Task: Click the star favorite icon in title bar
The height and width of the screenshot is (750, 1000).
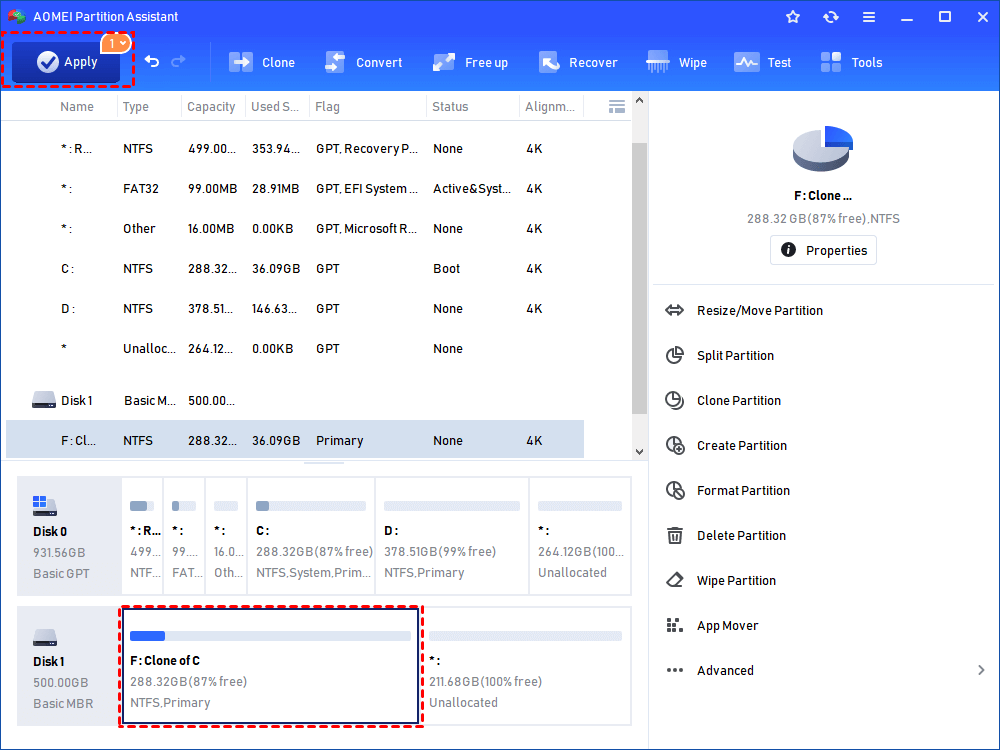Action: tap(793, 17)
